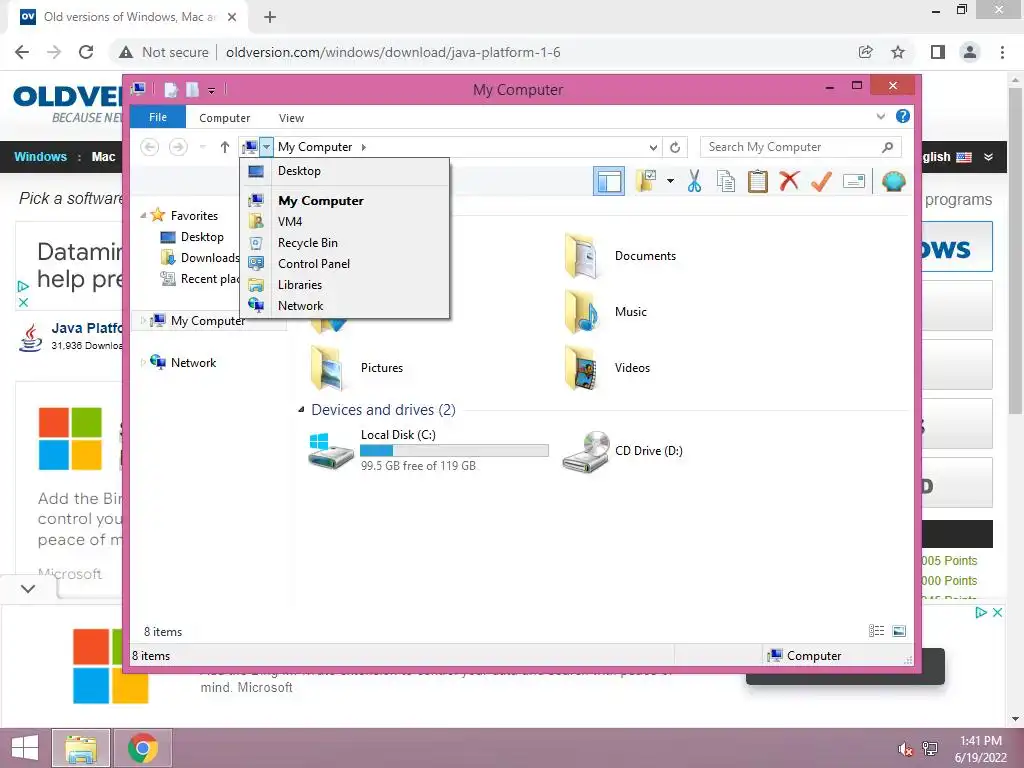Choose Libraries in the location dropdown

[x=345, y=285]
